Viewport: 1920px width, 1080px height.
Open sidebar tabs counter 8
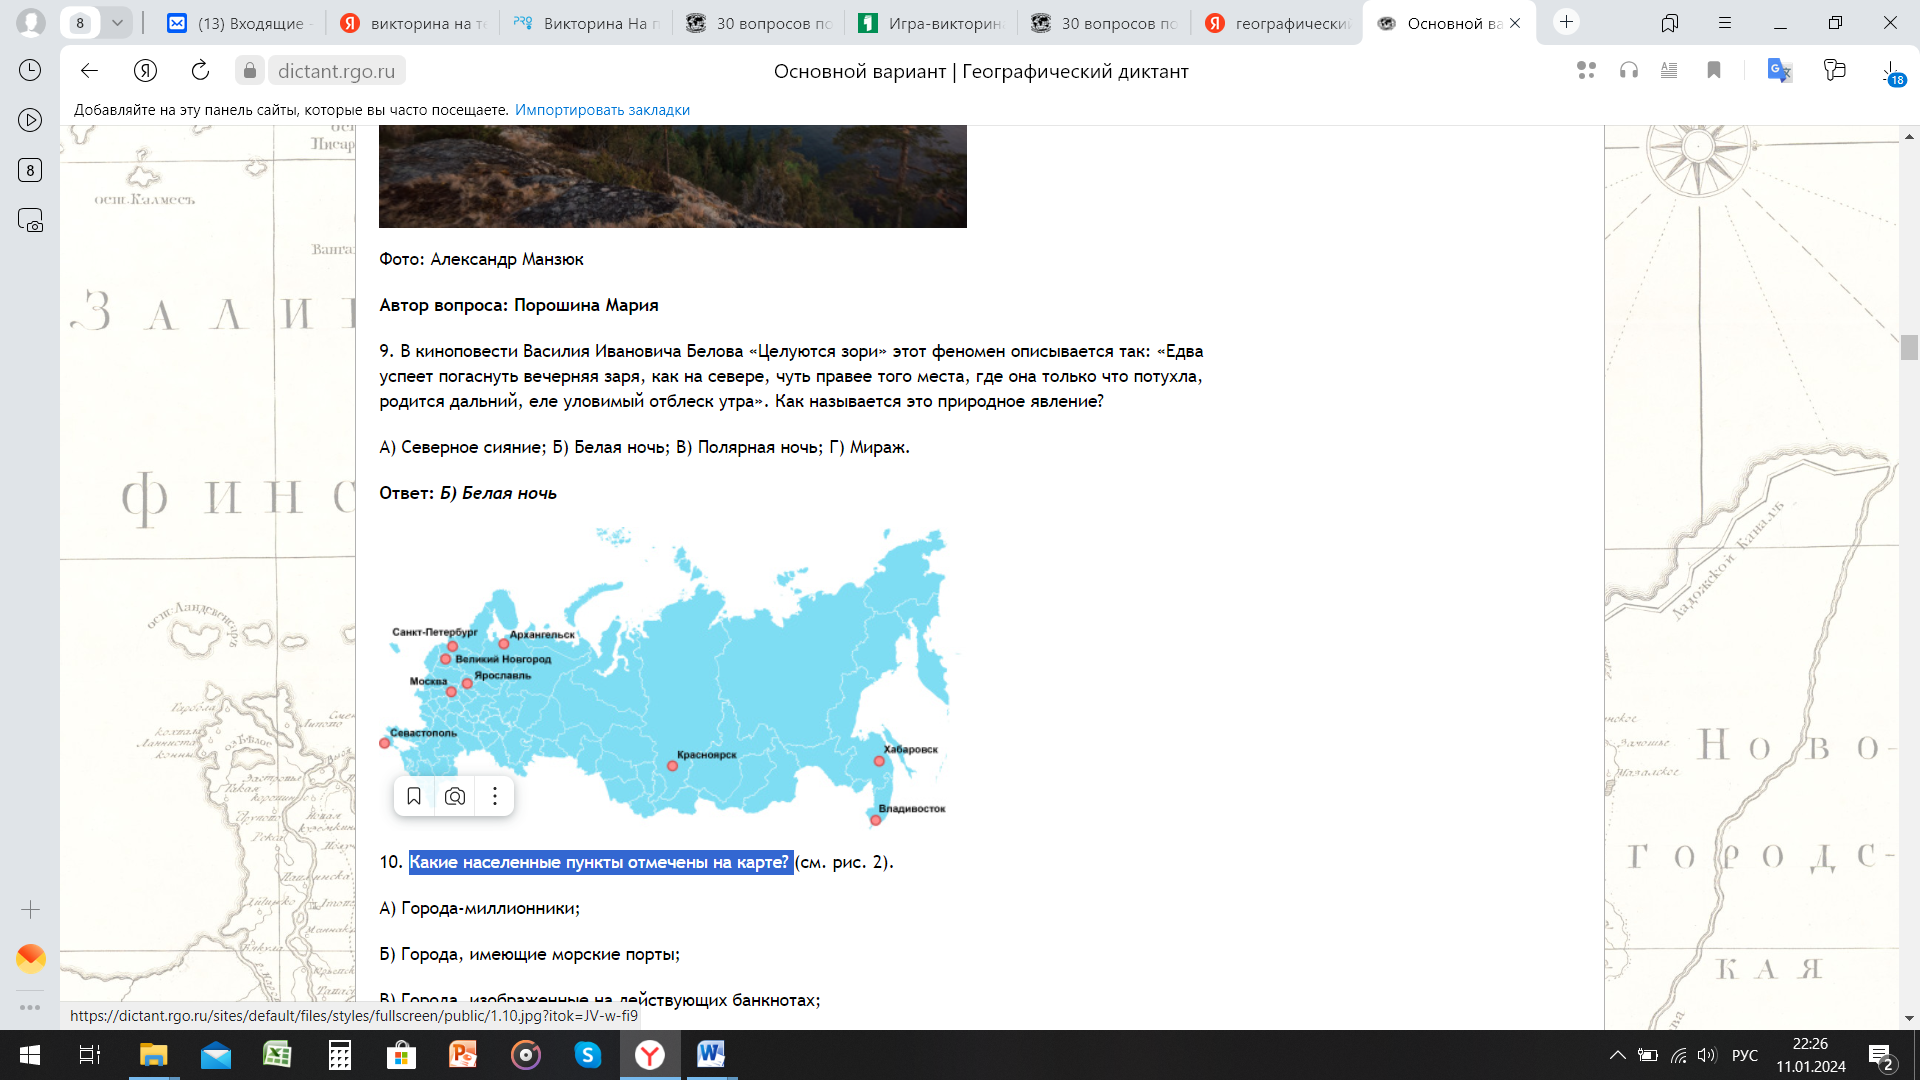[30, 170]
